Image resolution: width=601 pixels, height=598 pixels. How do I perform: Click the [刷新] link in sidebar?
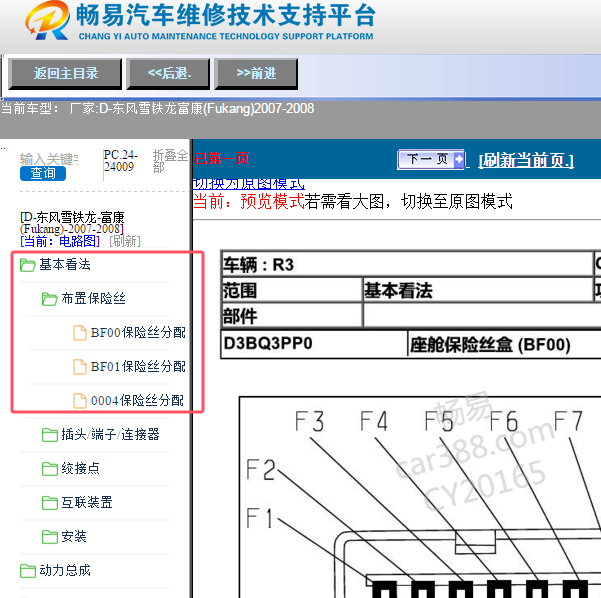click(125, 241)
